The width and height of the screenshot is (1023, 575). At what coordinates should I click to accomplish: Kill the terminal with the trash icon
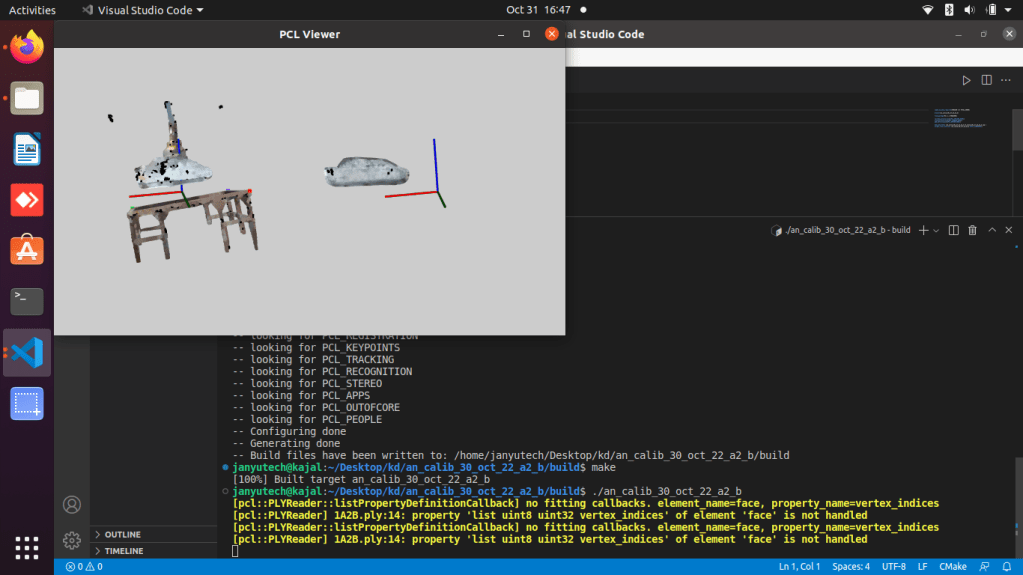click(972, 230)
